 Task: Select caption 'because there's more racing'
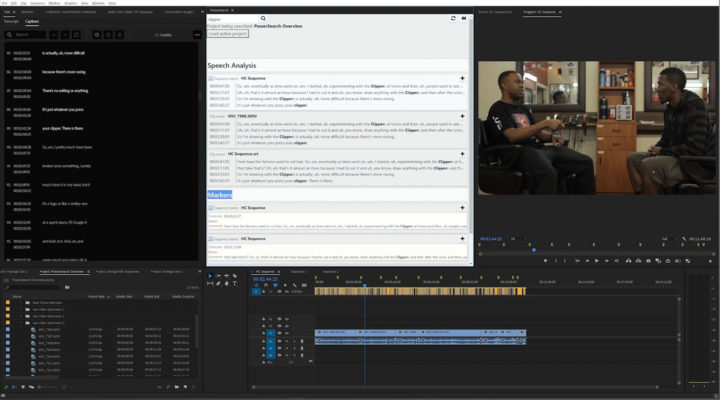click(x=64, y=72)
